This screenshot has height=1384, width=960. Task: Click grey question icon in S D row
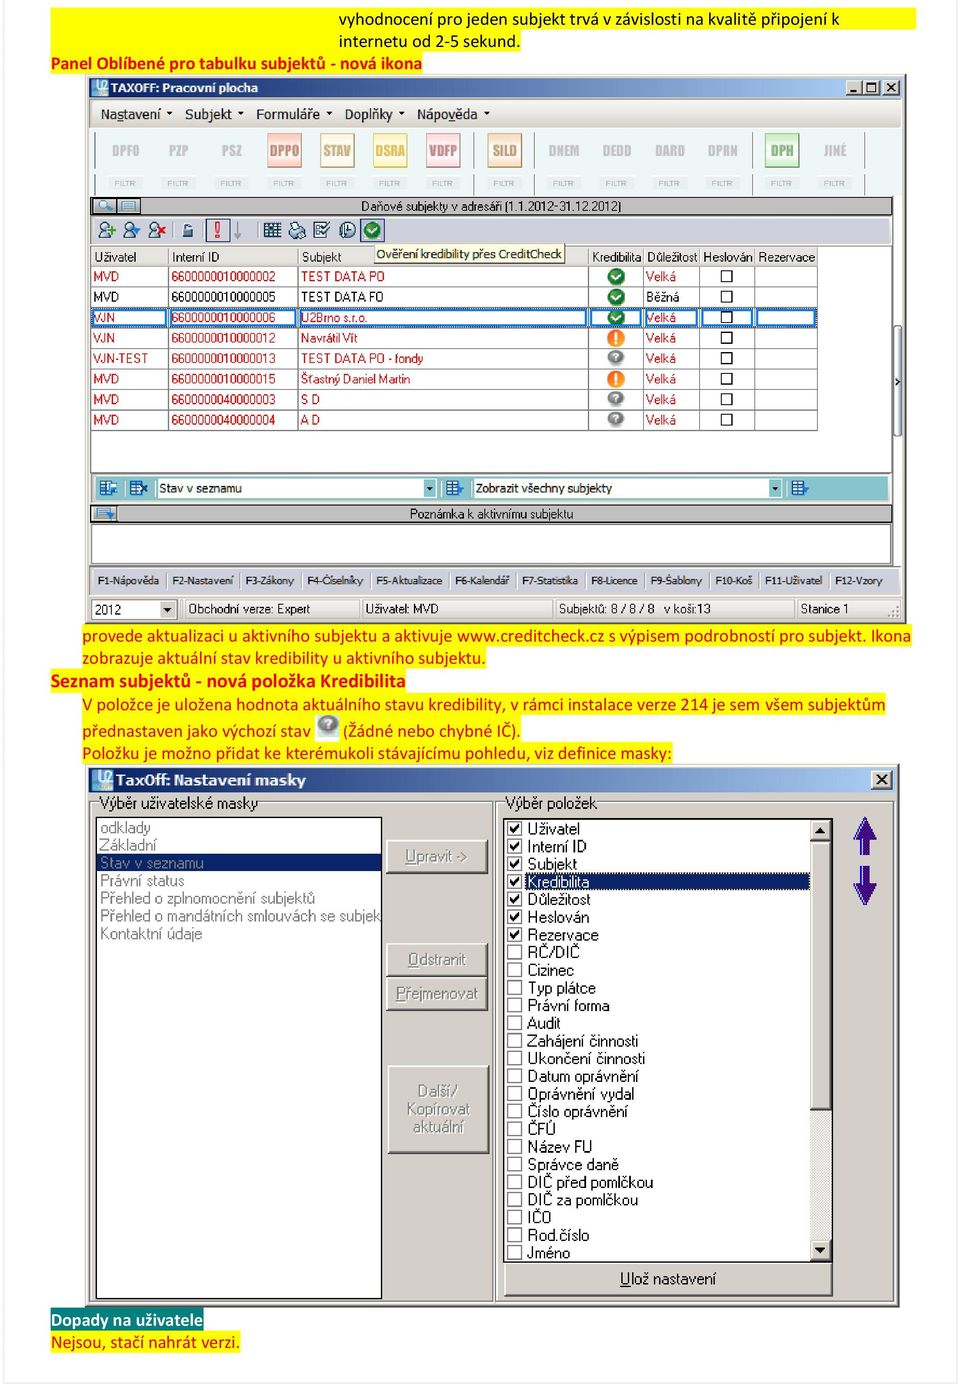(616, 399)
